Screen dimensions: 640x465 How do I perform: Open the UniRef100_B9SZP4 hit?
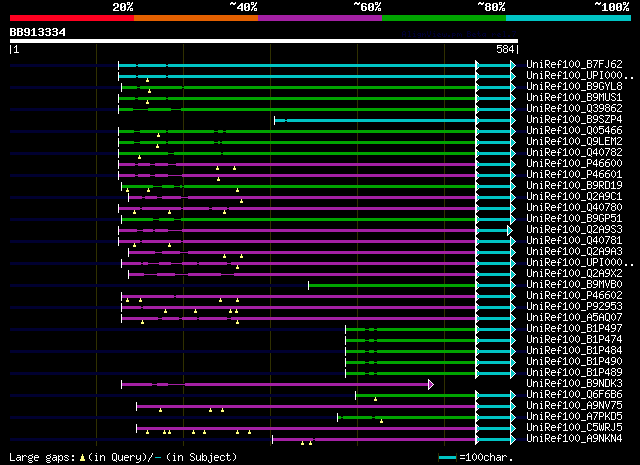pyautogui.click(x=574, y=119)
